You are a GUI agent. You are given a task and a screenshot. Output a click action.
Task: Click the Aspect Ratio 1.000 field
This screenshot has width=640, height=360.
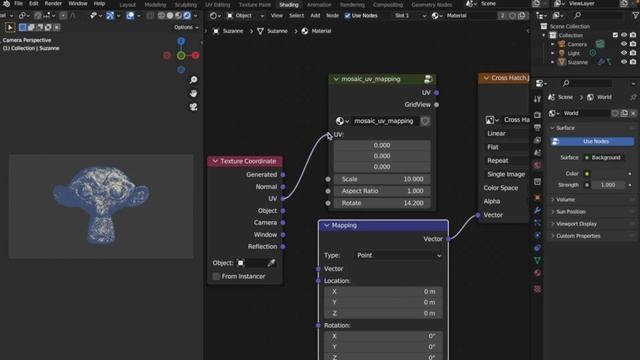[382, 191]
